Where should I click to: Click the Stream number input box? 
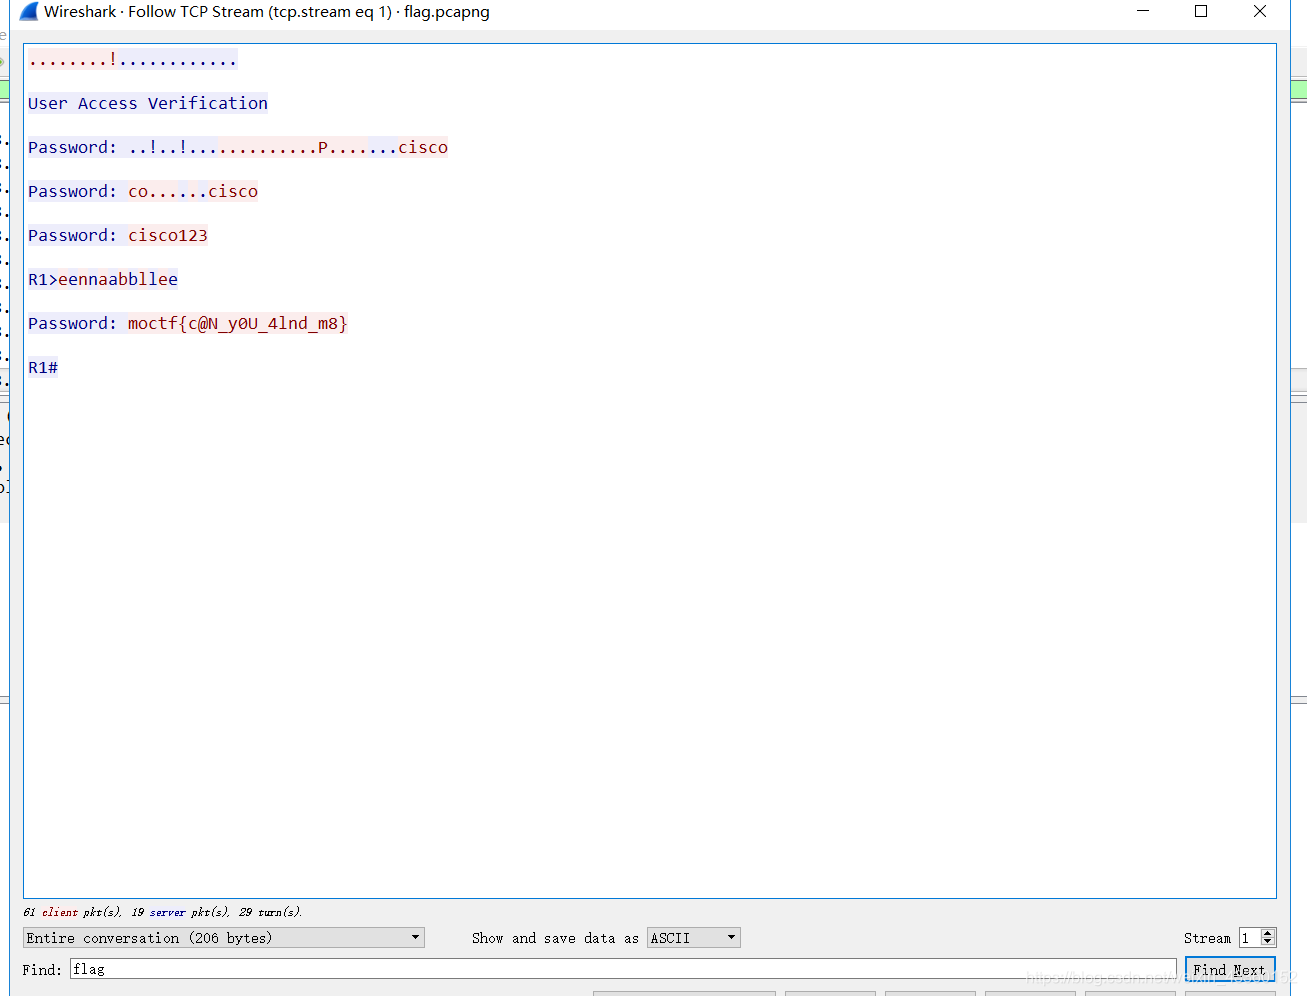coord(1250,938)
